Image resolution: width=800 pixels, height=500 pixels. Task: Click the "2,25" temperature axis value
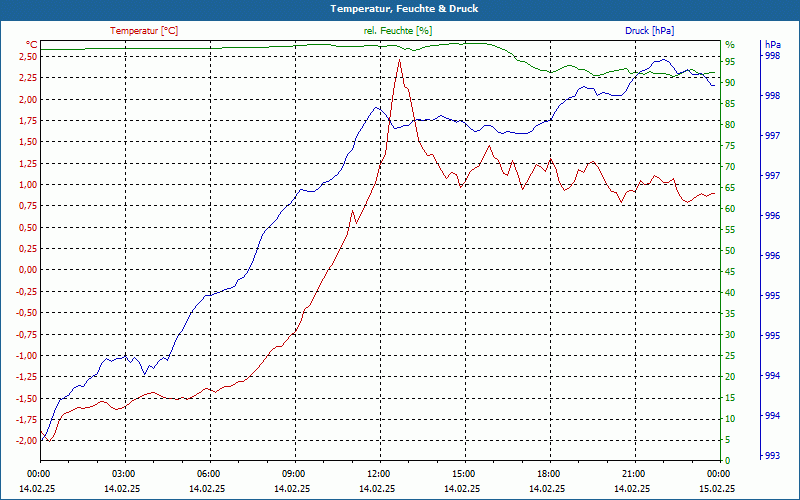pyautogui.click(x=28, y=78)
